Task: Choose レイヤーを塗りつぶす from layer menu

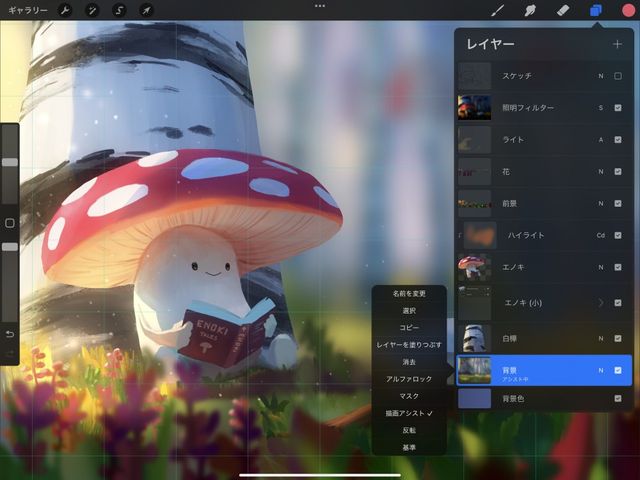Action: coord(409,345)
